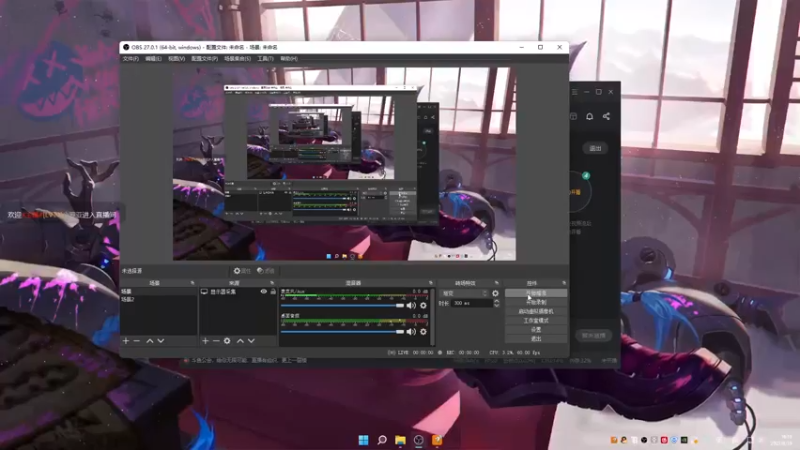Viewport: 800px width, 450px height.
Task: Open the 帮助(H) menu
Action: pyautogui.click(x=289, y=59)
